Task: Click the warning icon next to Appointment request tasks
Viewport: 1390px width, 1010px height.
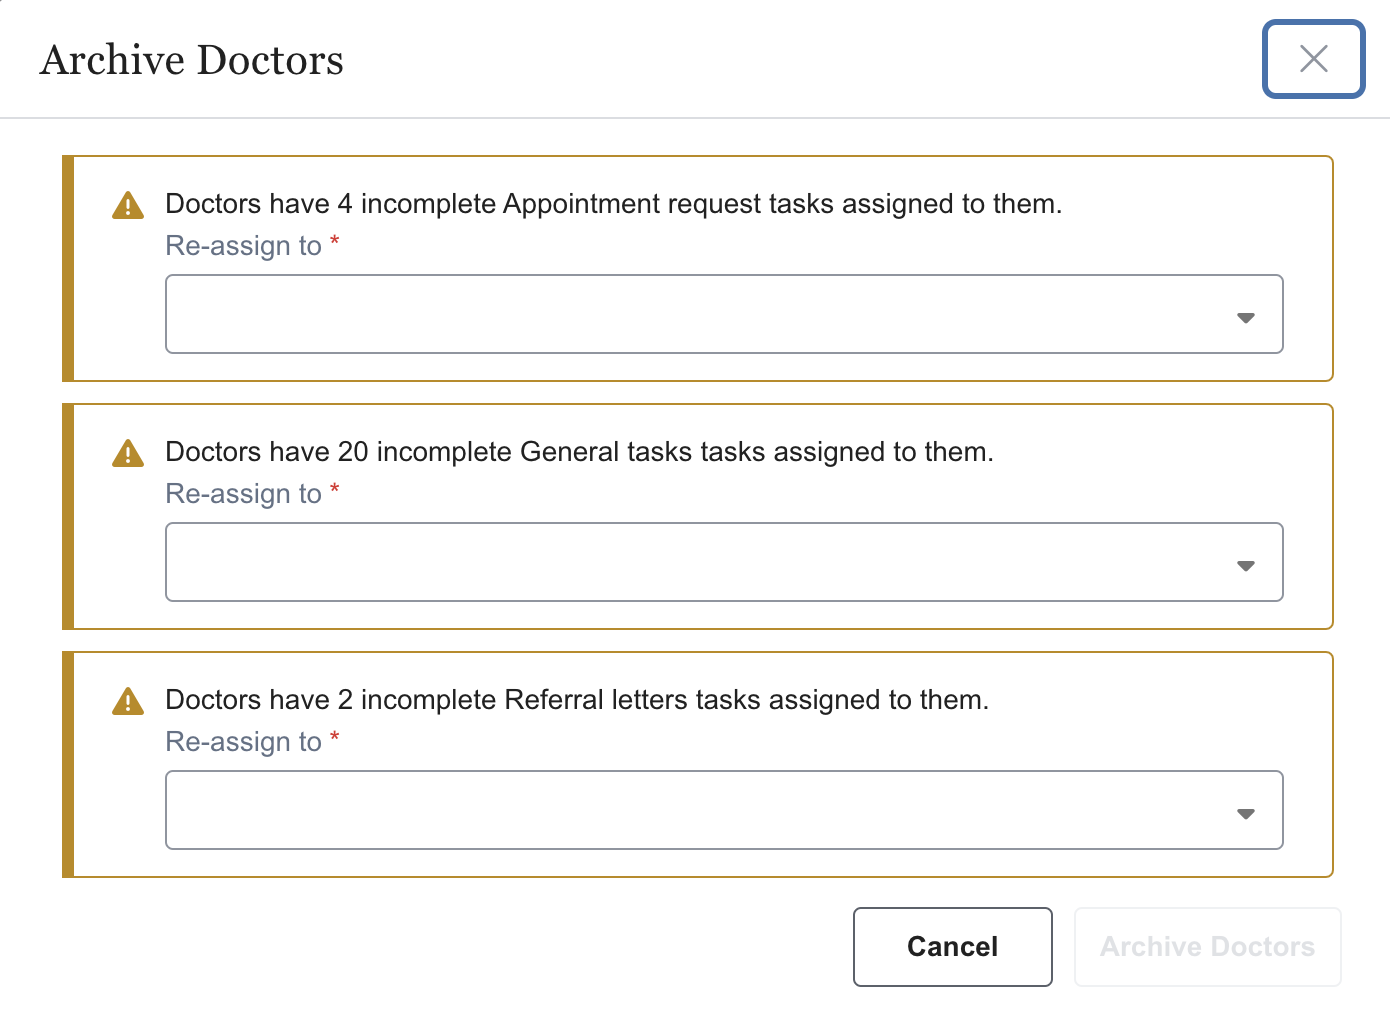Action: [x=127, y=204]
